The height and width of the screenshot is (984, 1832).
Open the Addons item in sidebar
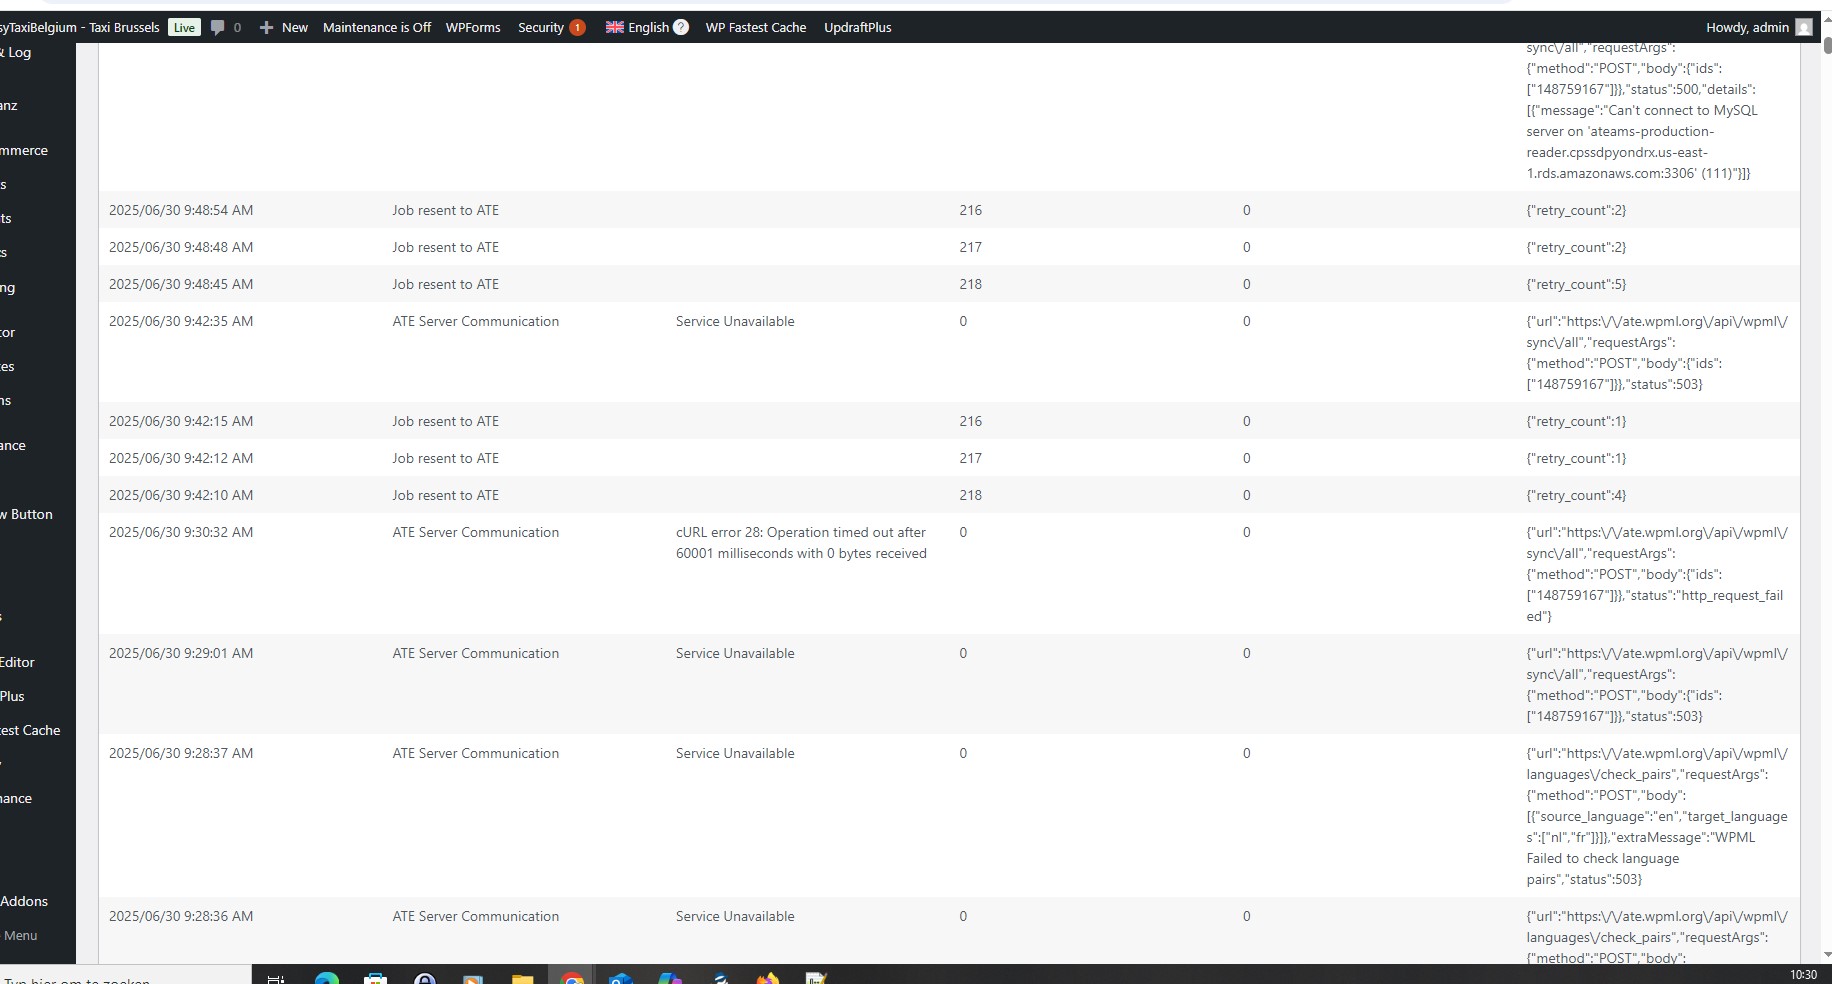(24, 901)
